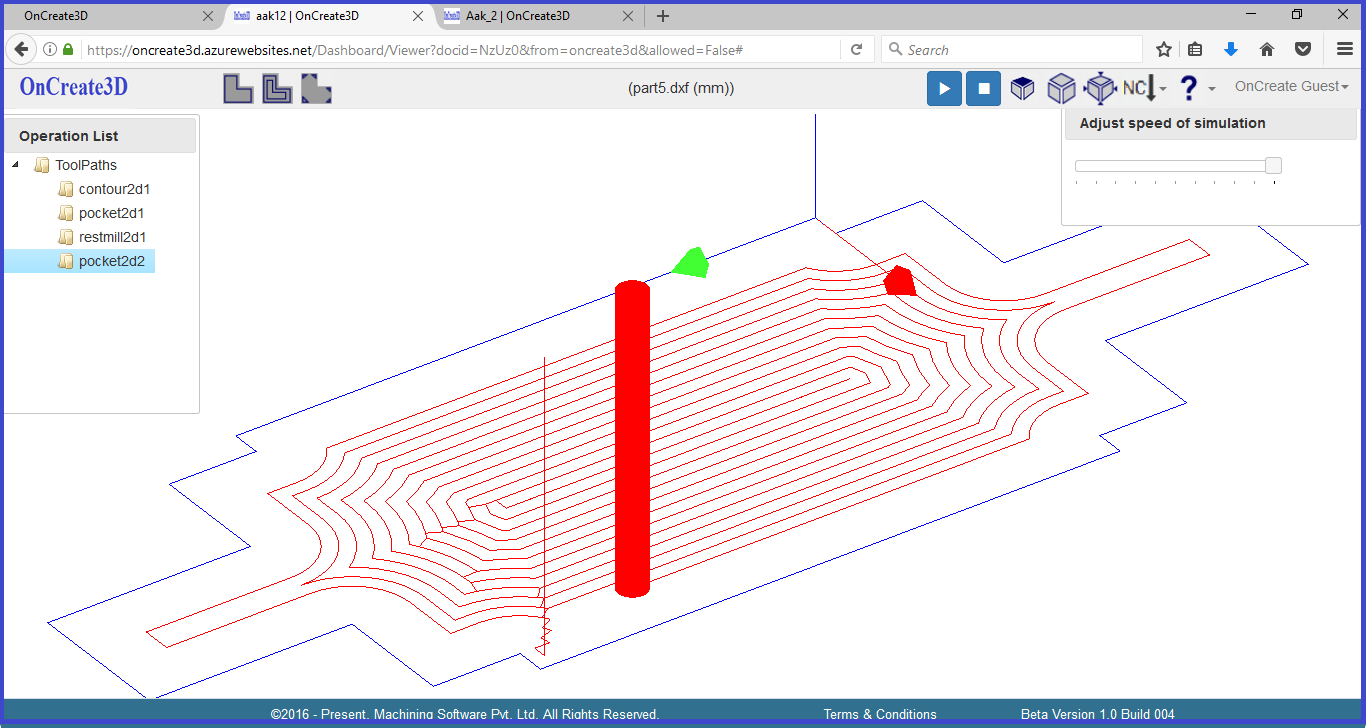This screenshot has height=728, width=1366.
Task: Click the OnCreate3D logo link
Action: (x=74, y=87)
